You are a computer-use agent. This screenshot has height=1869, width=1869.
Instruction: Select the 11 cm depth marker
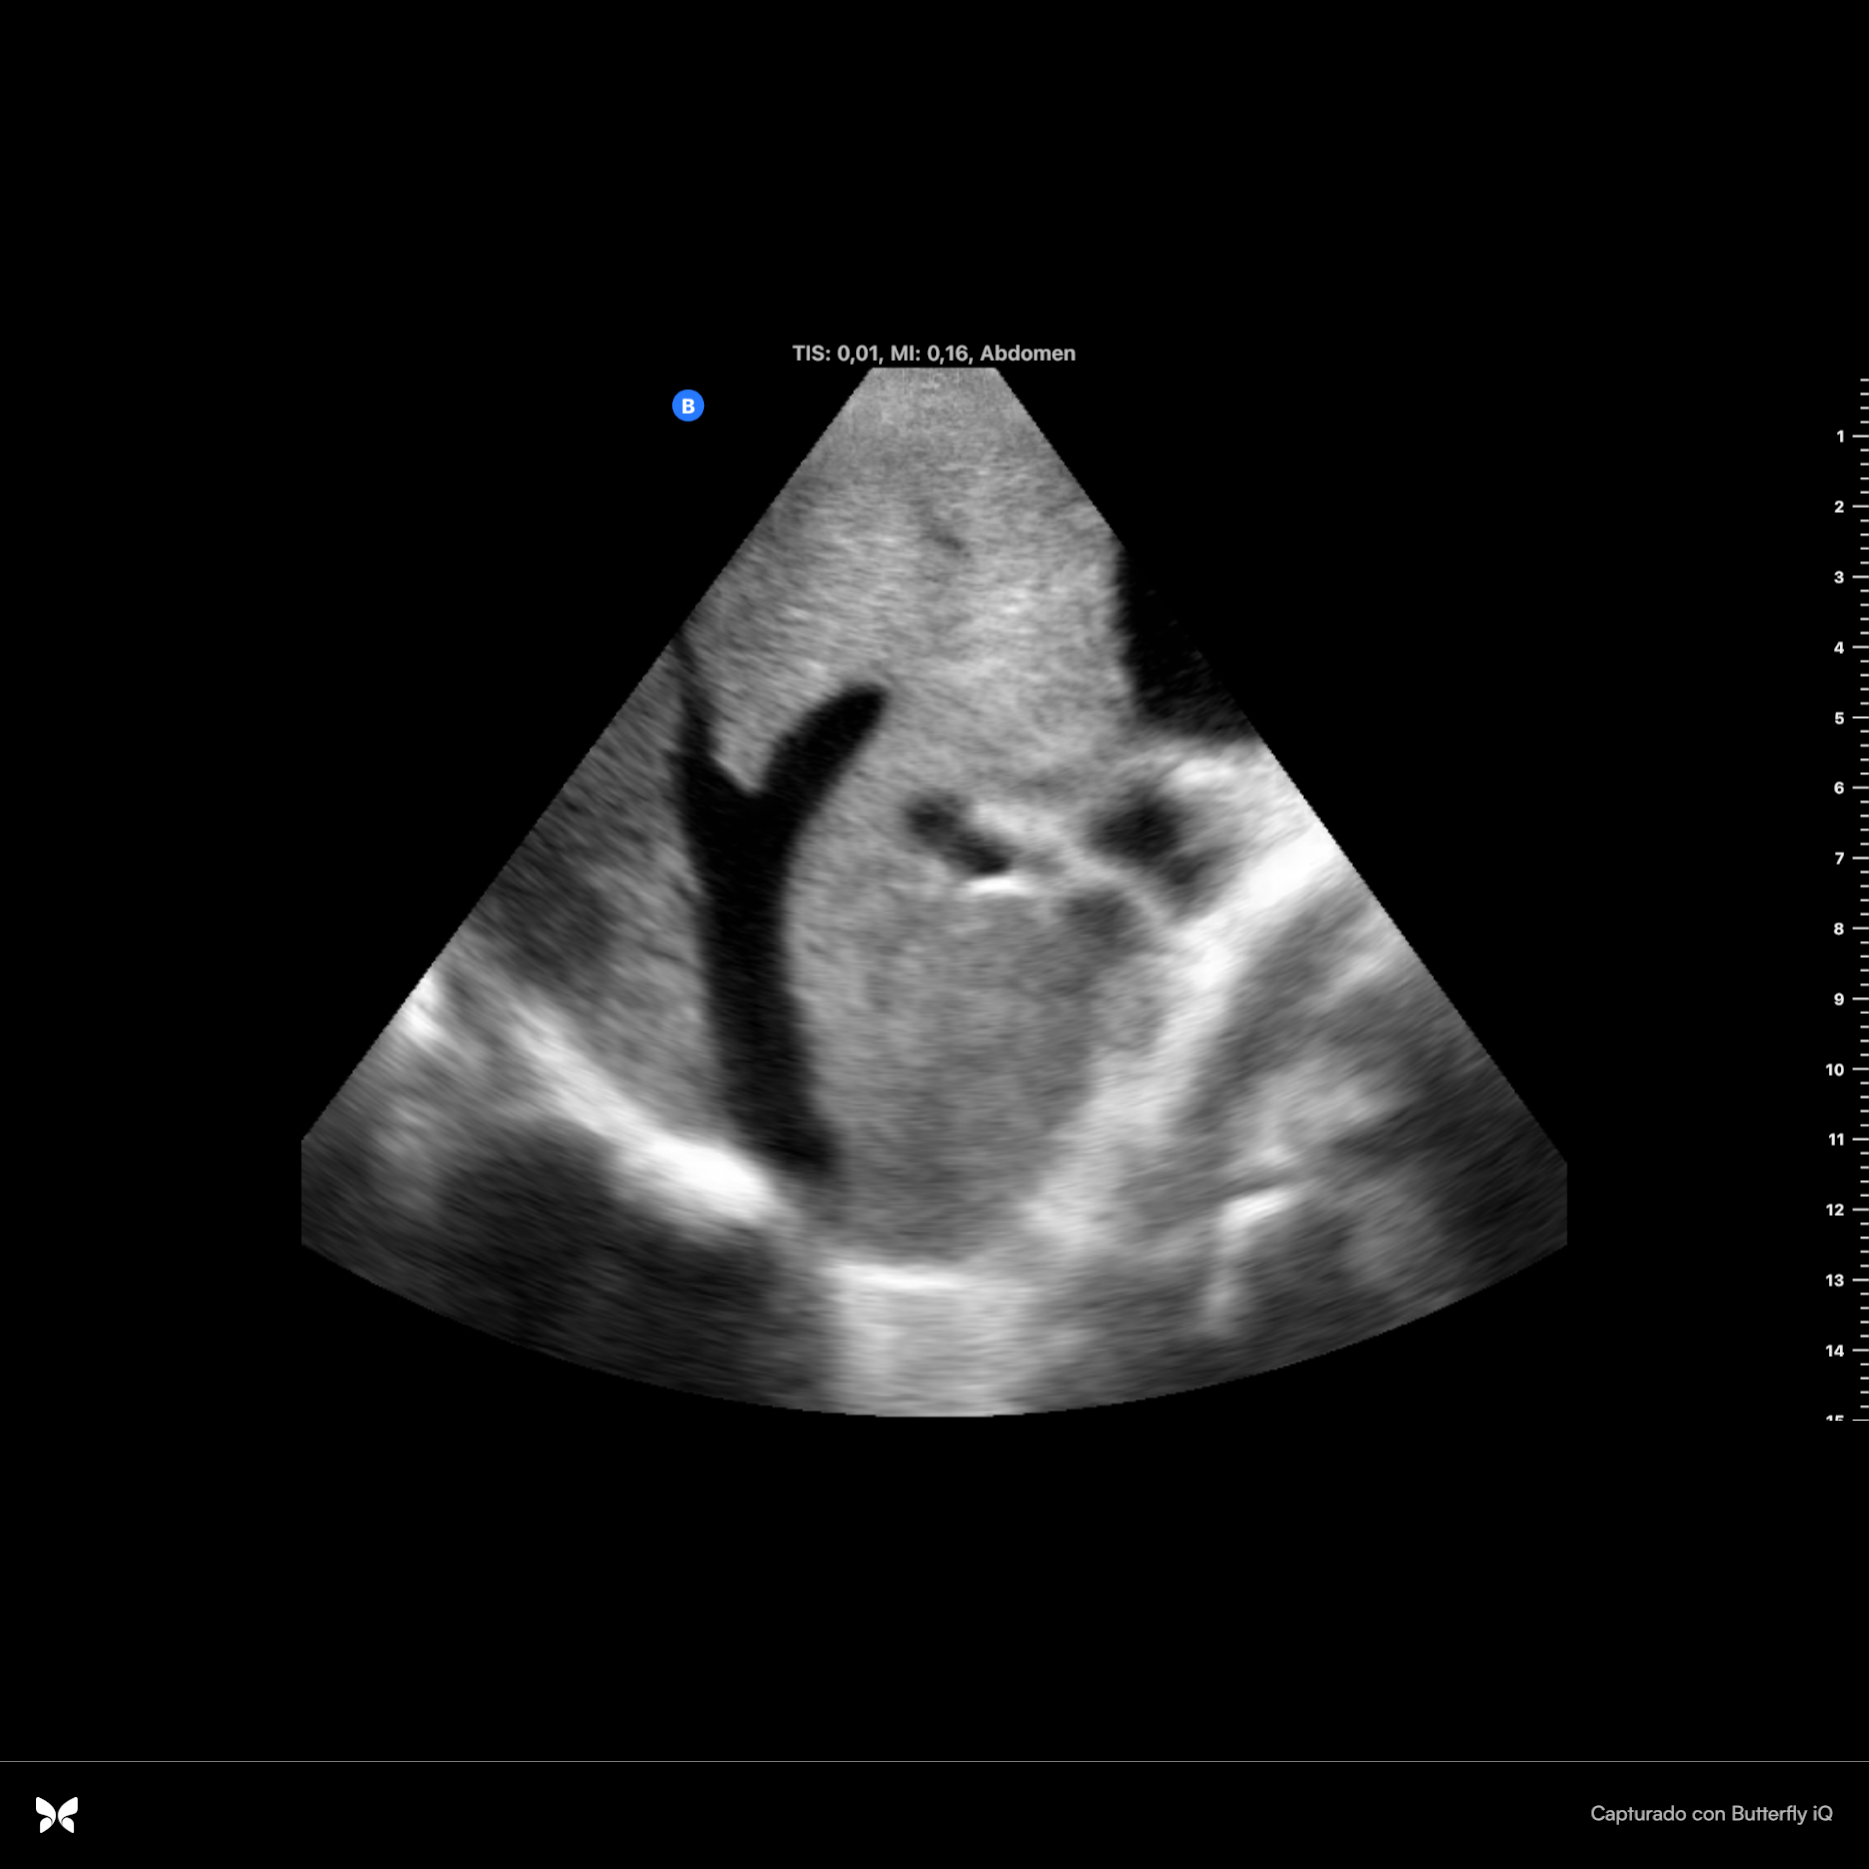pyautogui.click(x=1835, y=1139)
